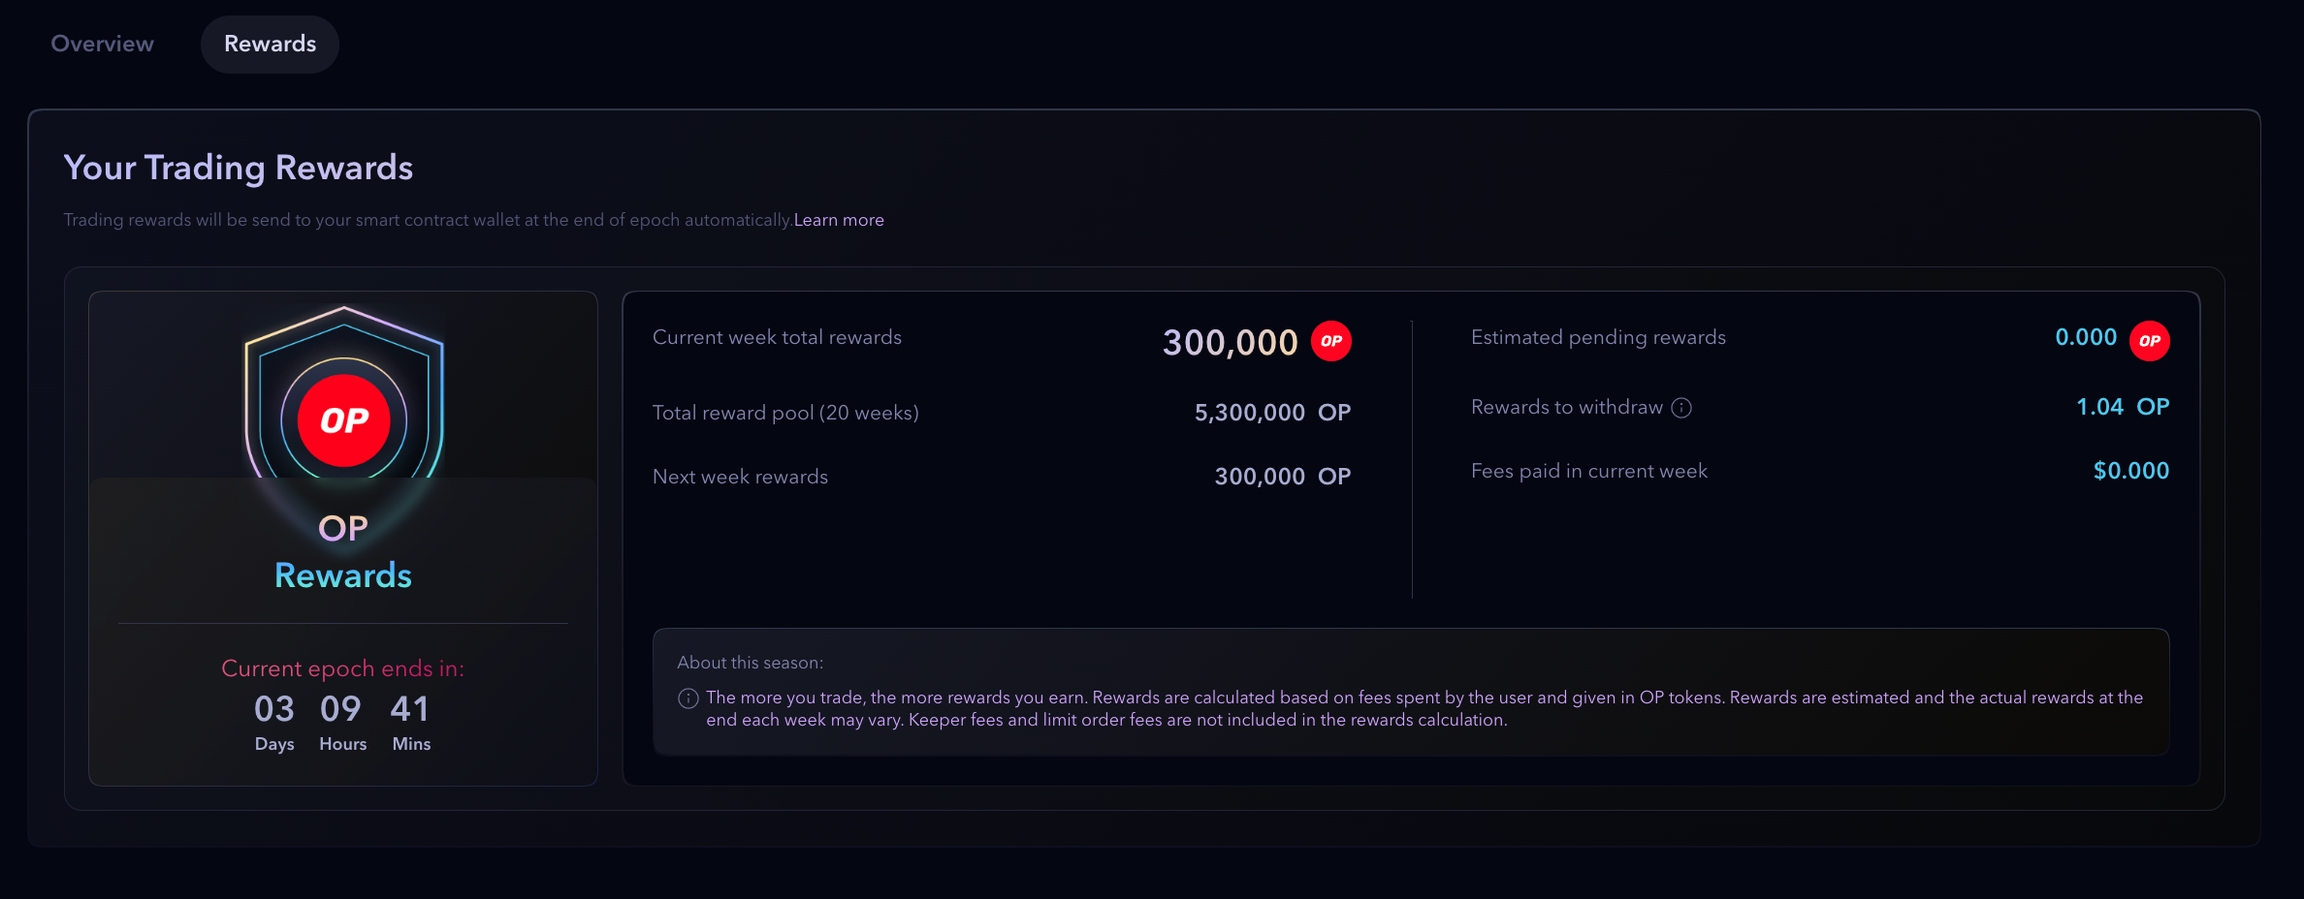Image resolution: width=2304 pixels, height=899 pixels.
Task: Click the 41 Mins countdown number
Action: click(x=410, y=710)
